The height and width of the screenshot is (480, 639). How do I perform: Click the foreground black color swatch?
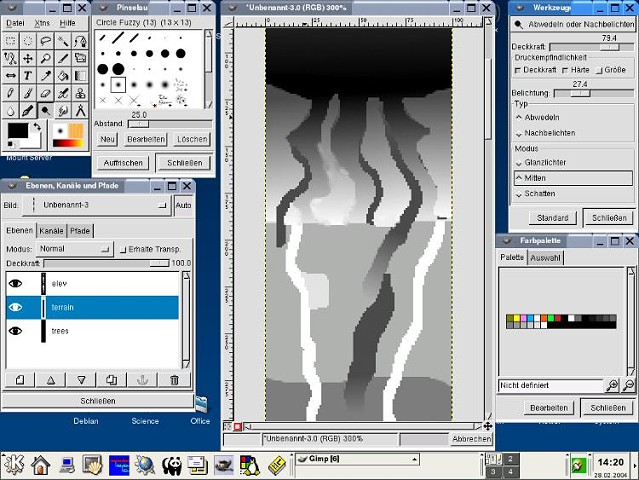[x=17, y=131]
